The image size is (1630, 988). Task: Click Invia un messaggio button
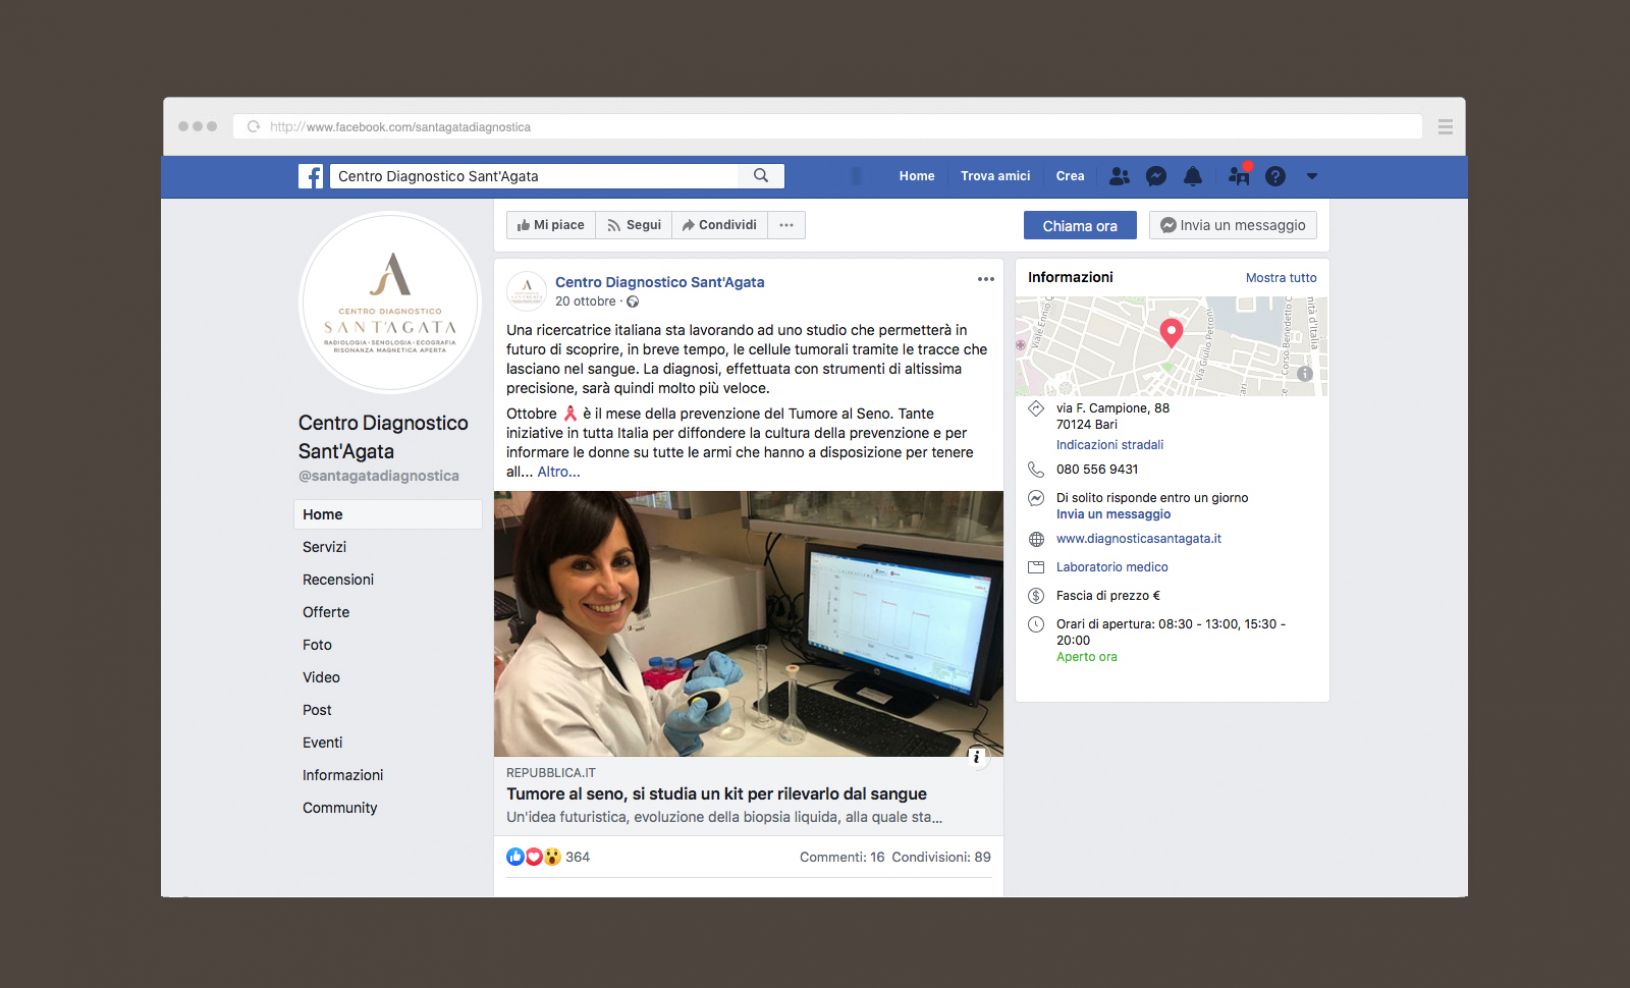[x=1233, y=225]
